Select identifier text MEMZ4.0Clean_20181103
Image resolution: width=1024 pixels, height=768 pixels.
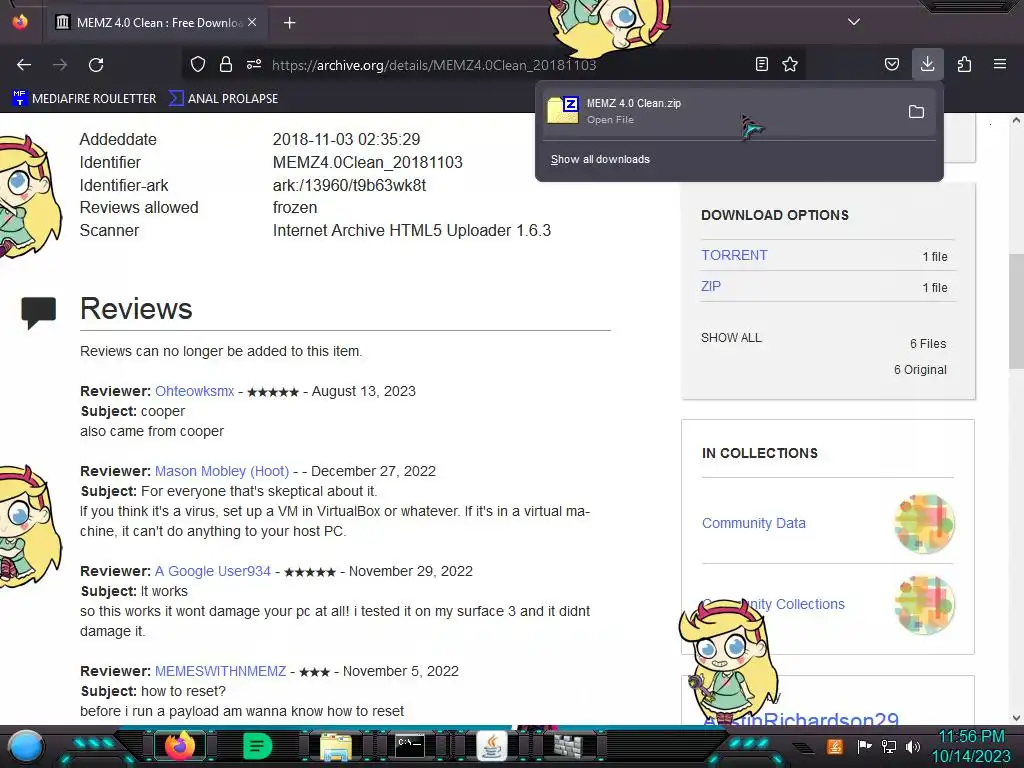[x=368, y=162]
